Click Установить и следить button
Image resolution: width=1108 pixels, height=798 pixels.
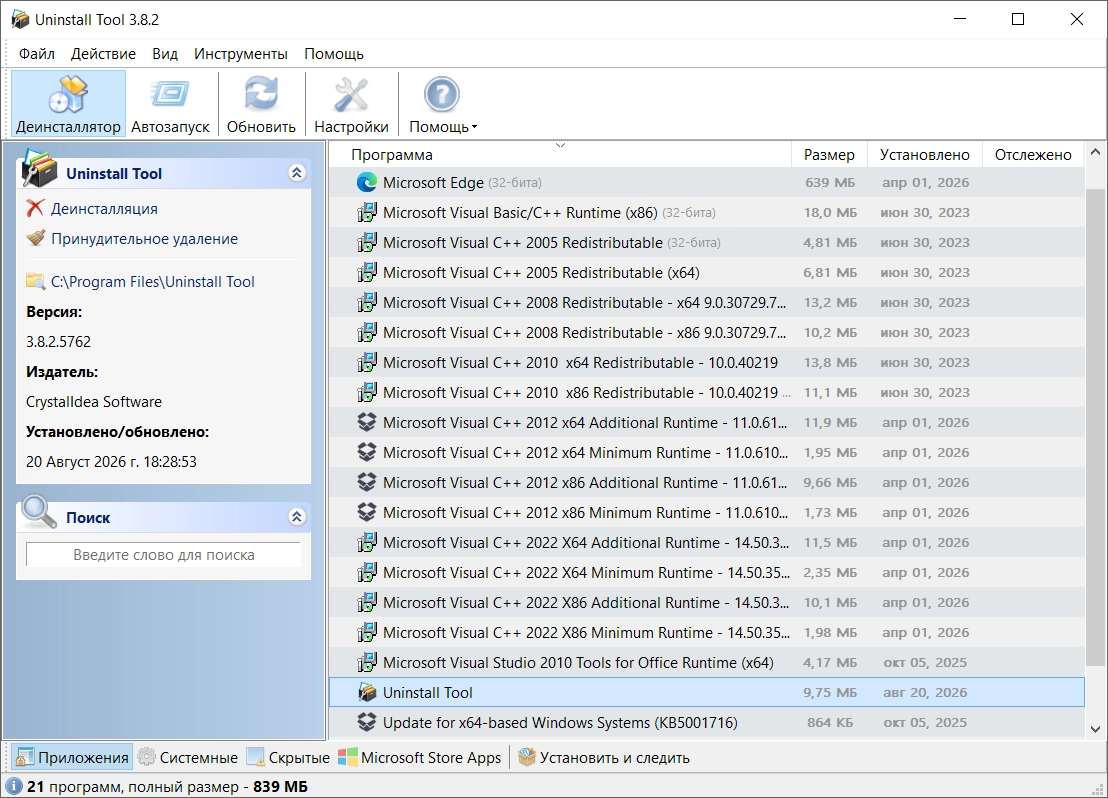coord(603,758)
